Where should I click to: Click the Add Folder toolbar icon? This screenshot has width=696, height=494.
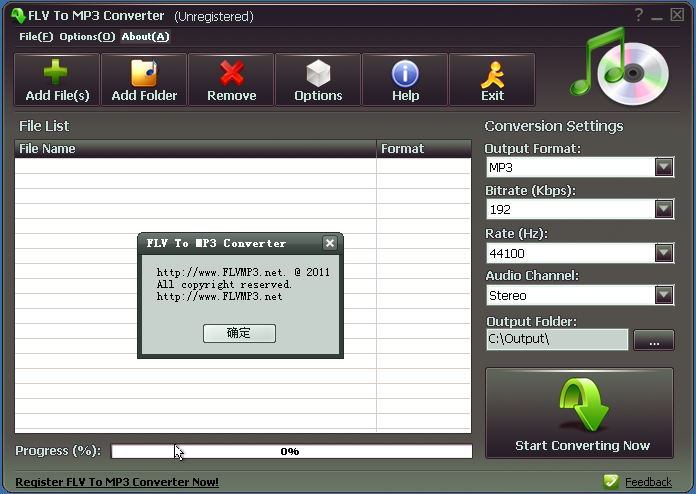[144, 73]
